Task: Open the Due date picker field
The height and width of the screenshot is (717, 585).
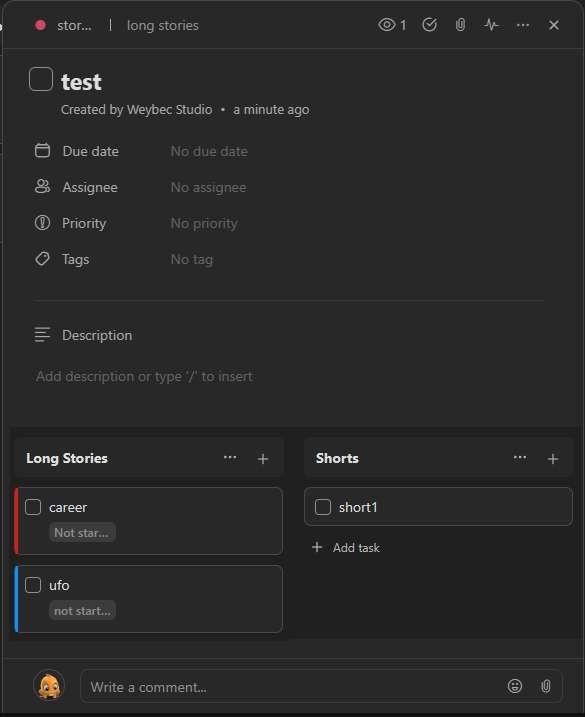Action: (x=209, y=151)
